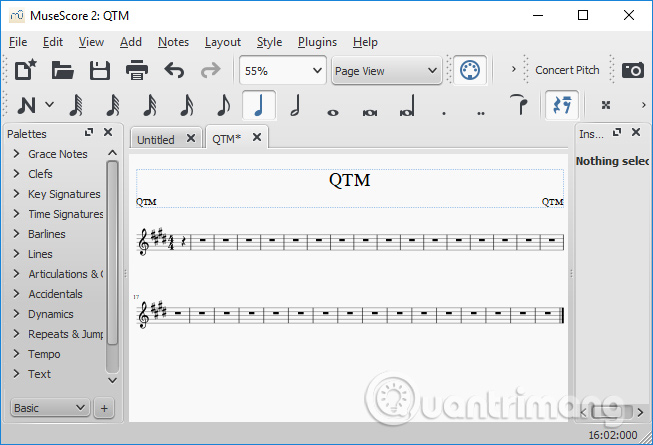This screenshot has width=653, height=445.
Task: Open the View menu
Action: [x=91, y=42]
